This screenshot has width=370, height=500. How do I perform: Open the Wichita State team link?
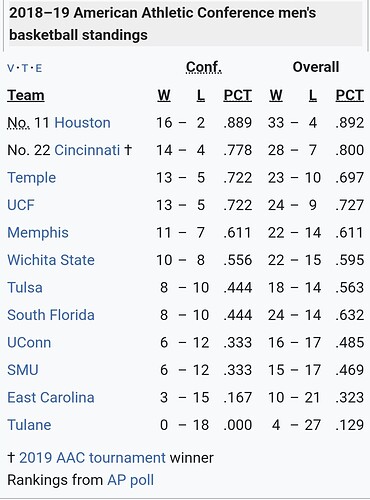[51, 260]
